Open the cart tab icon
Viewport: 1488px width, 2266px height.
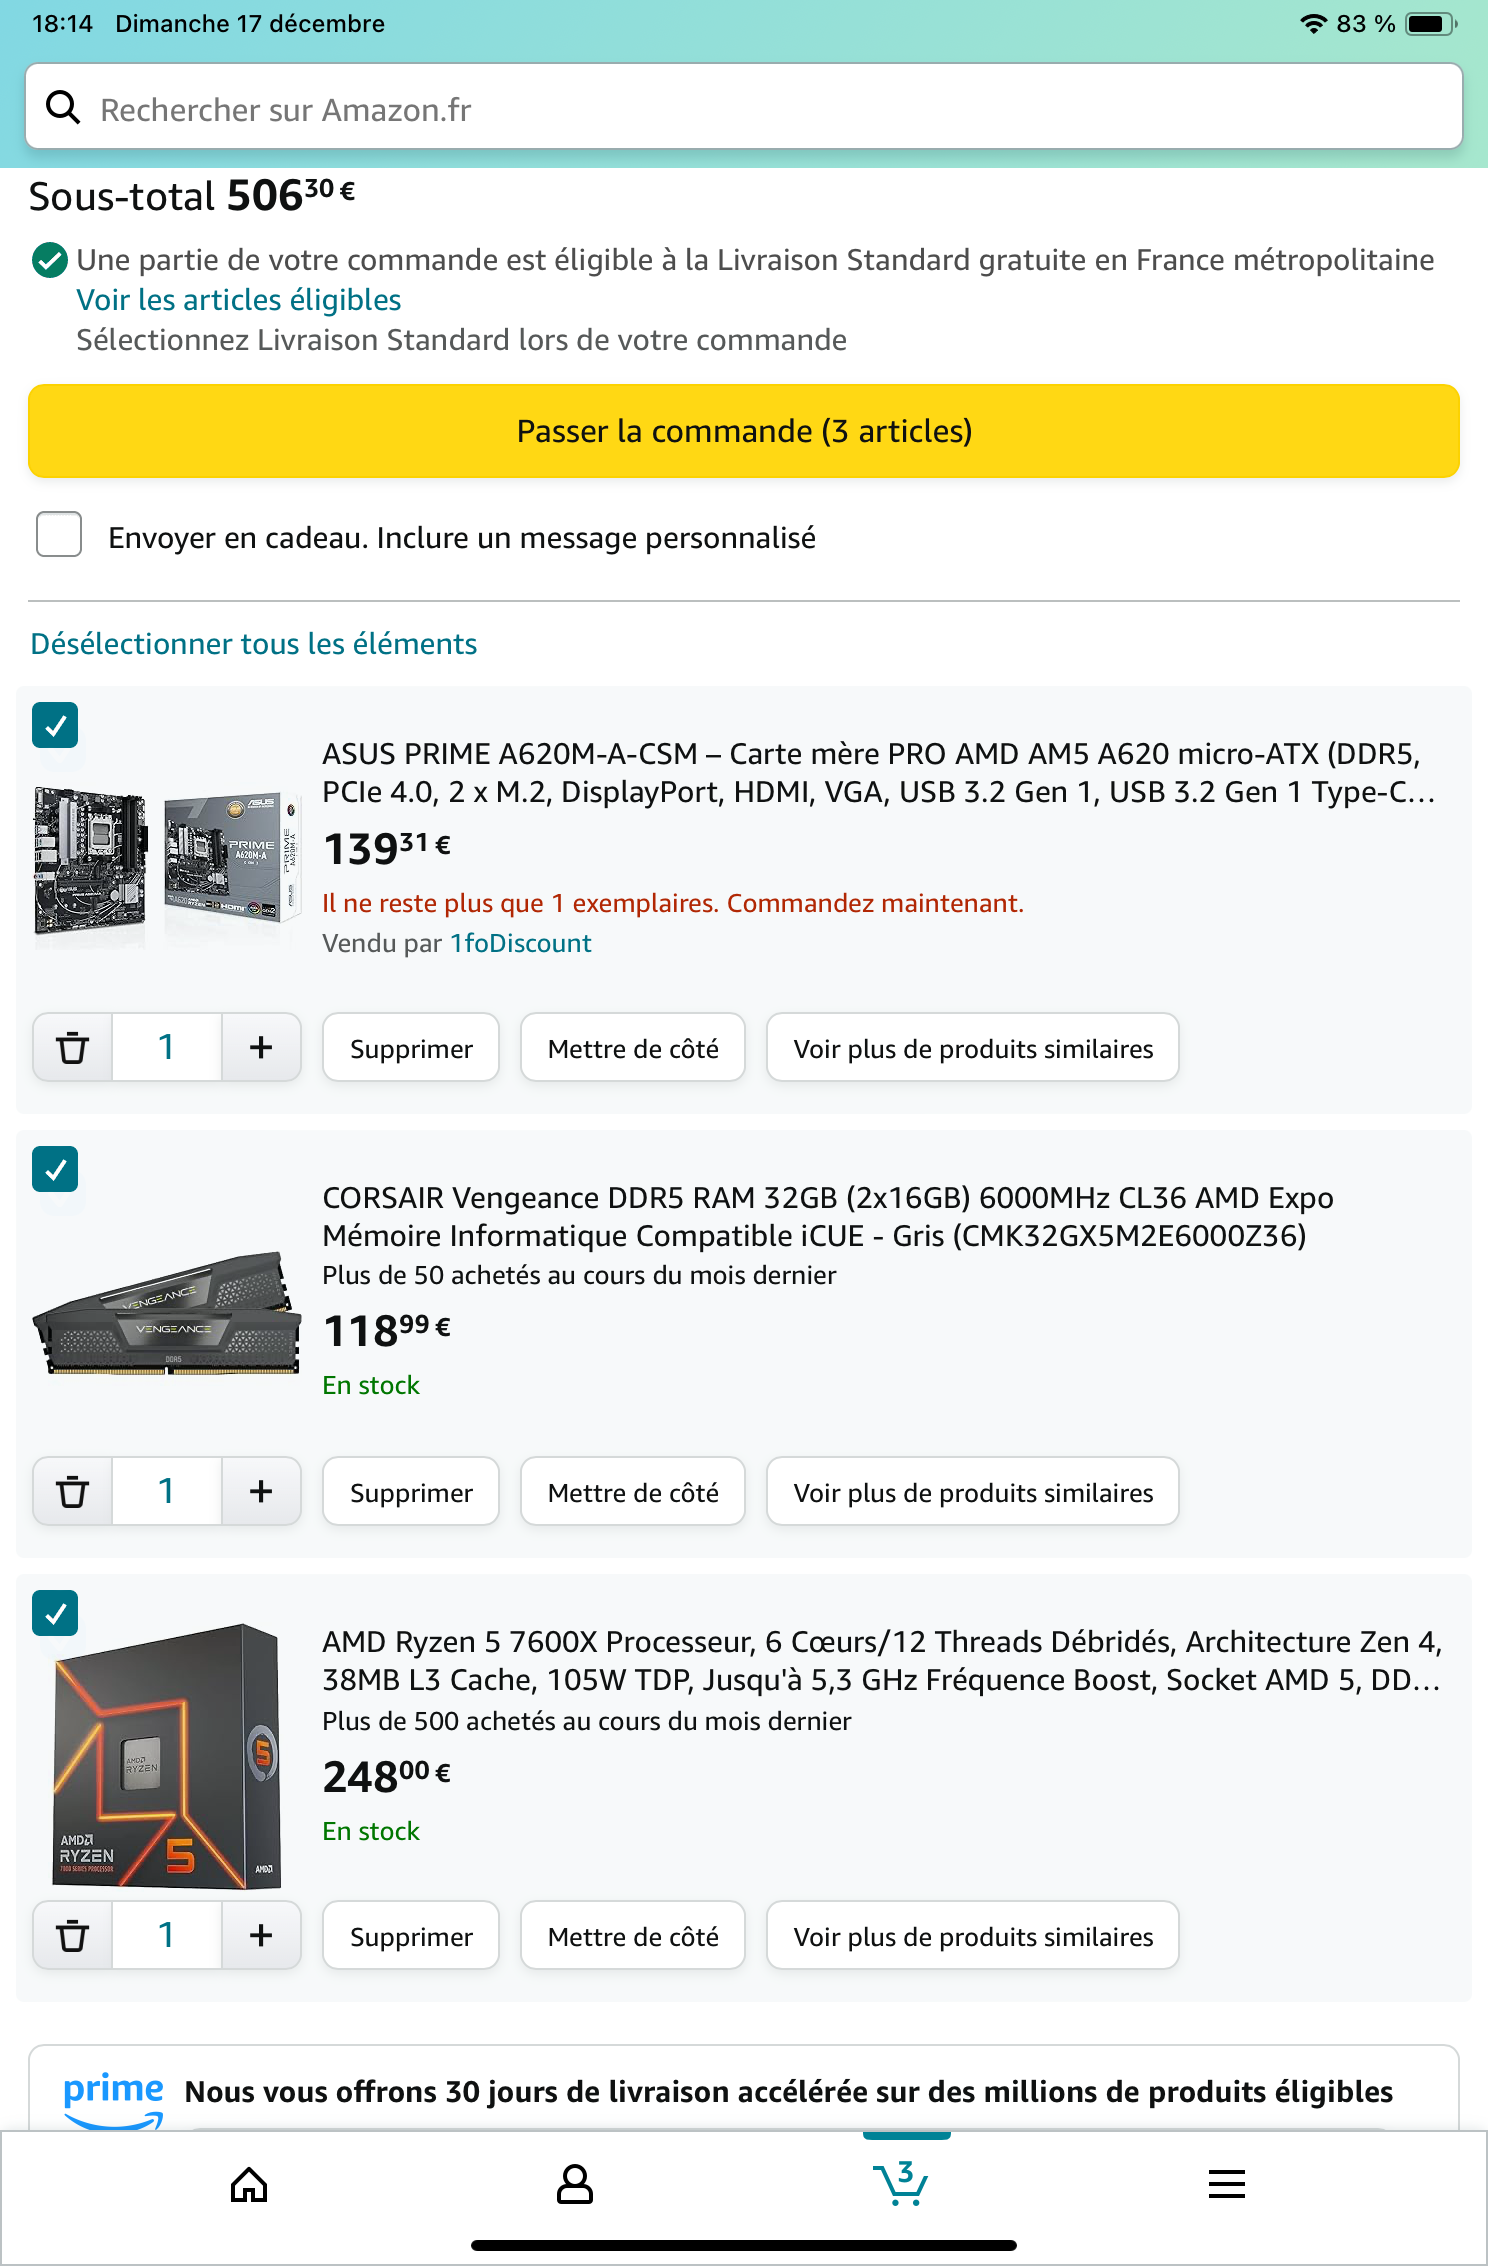[902, 2183]
